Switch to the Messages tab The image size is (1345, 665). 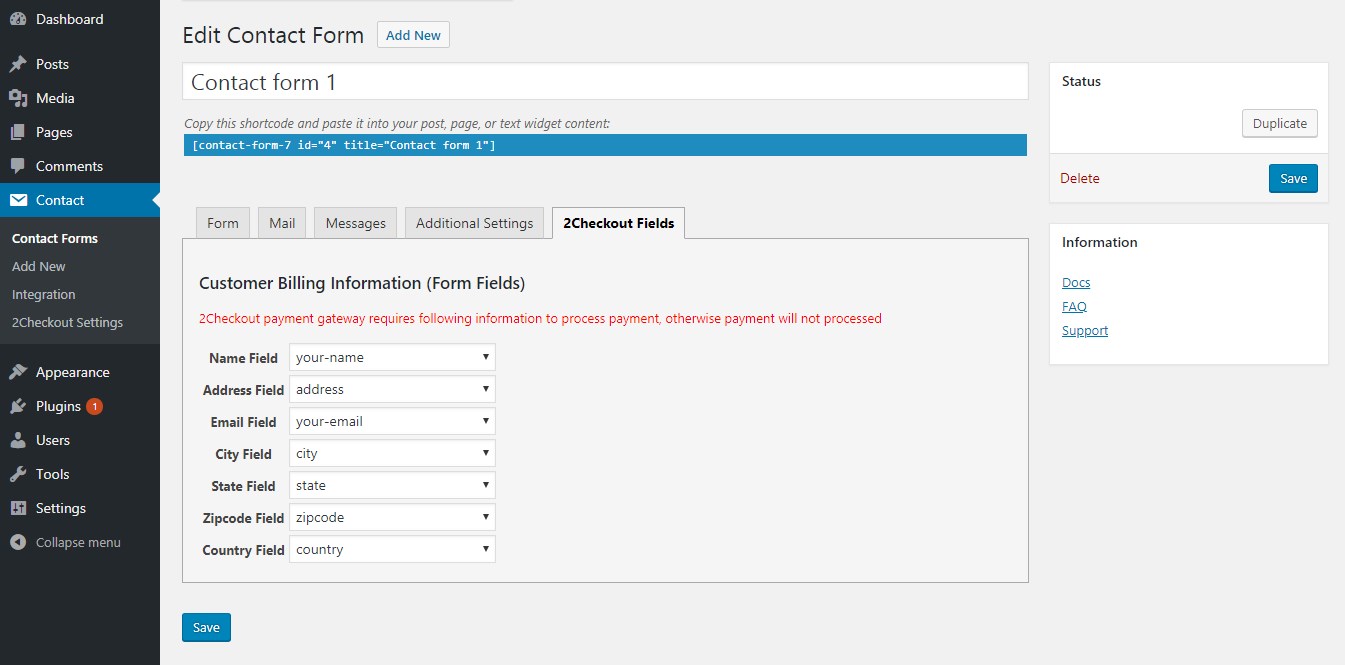tap(356, 223)
